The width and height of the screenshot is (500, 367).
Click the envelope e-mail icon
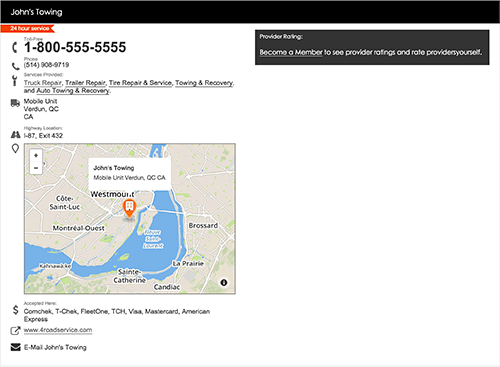(x=15, y=347)
